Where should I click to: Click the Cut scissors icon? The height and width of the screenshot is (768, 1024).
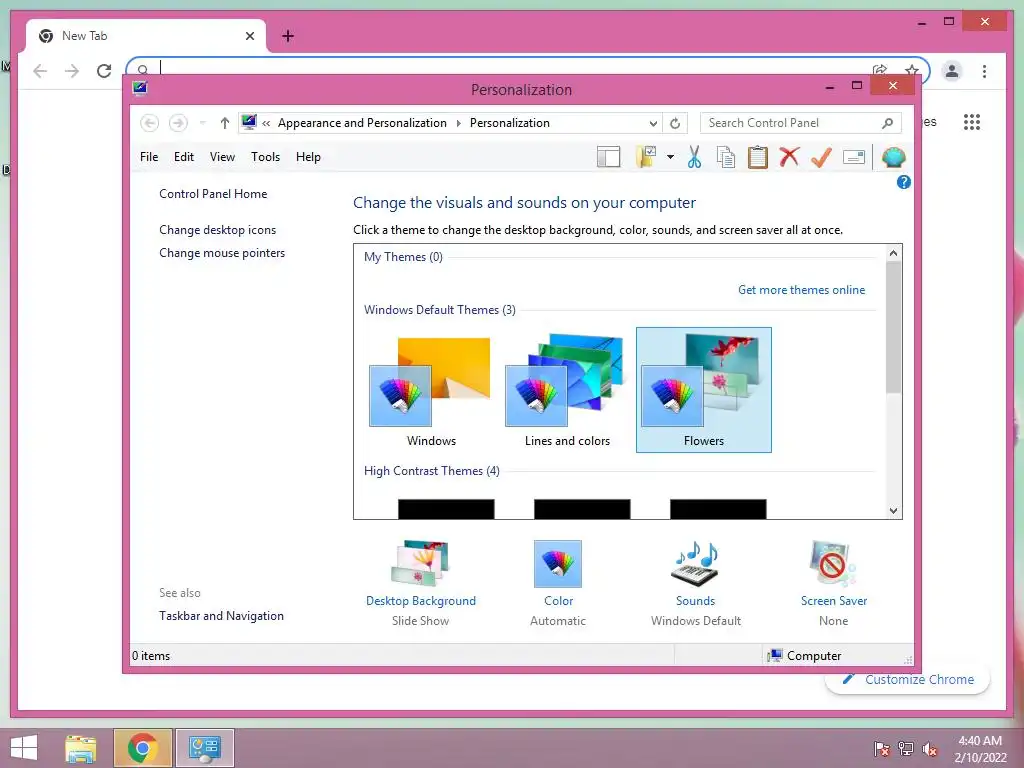point(694,157)
